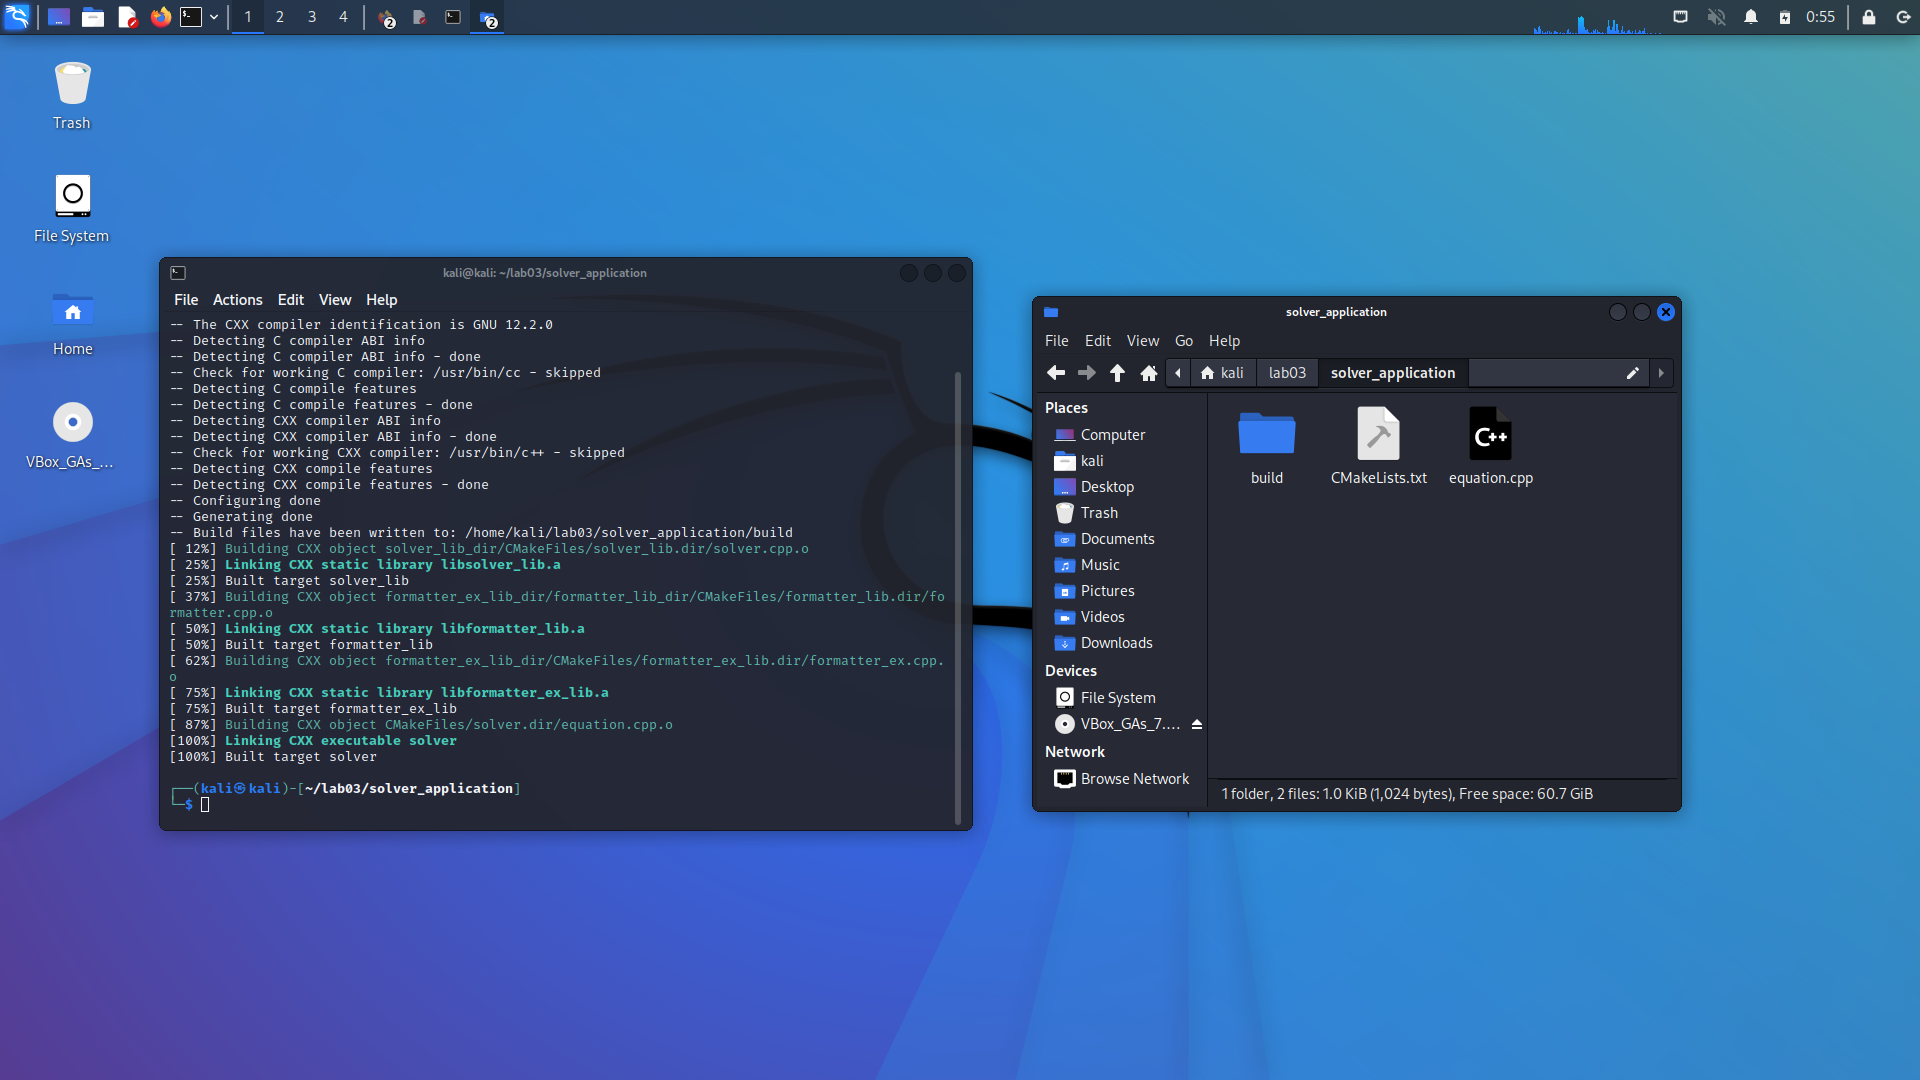Open the Kali applications menu
The width and height of the screenshot is (1920, 1080).
click(17, 17)
